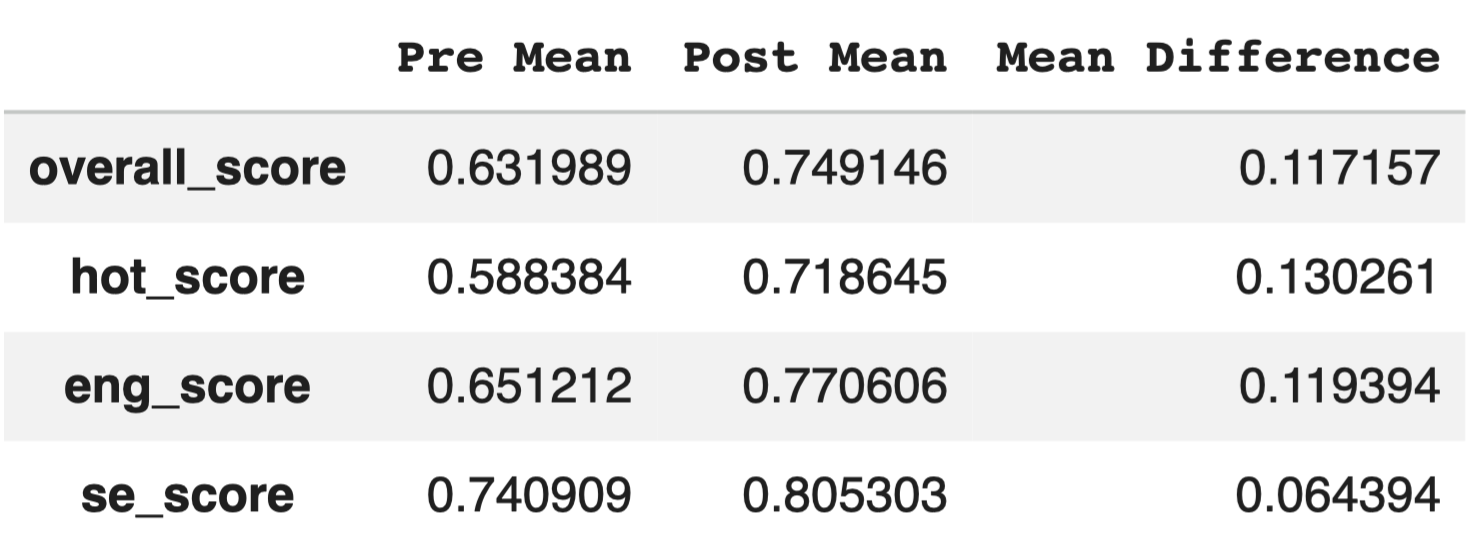
Task: Select the overall_score row label
Action: click(187, 168)
